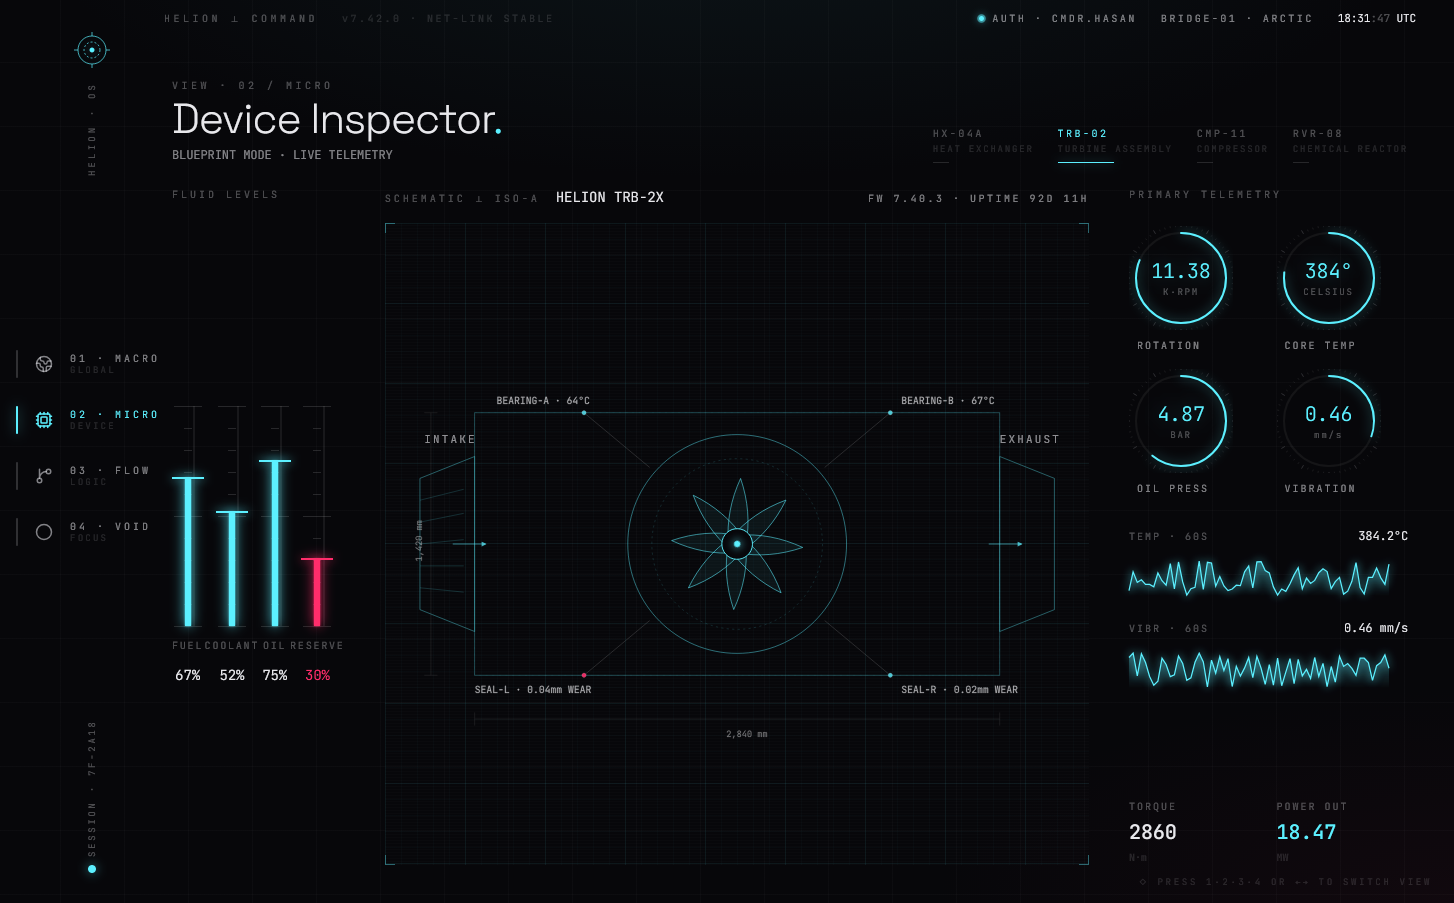Open the 01 Macro view

[88, 364]
